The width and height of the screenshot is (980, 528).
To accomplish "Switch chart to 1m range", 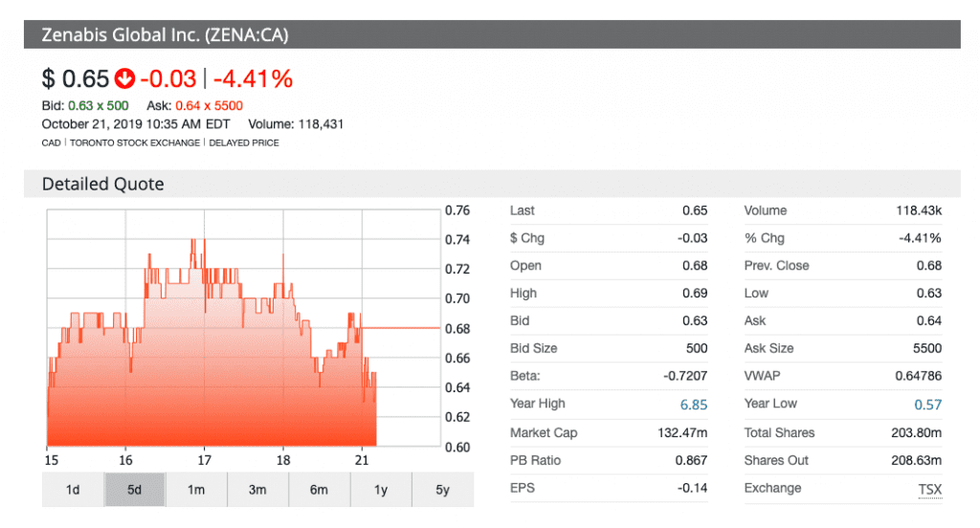I will [x=196, y=489].
